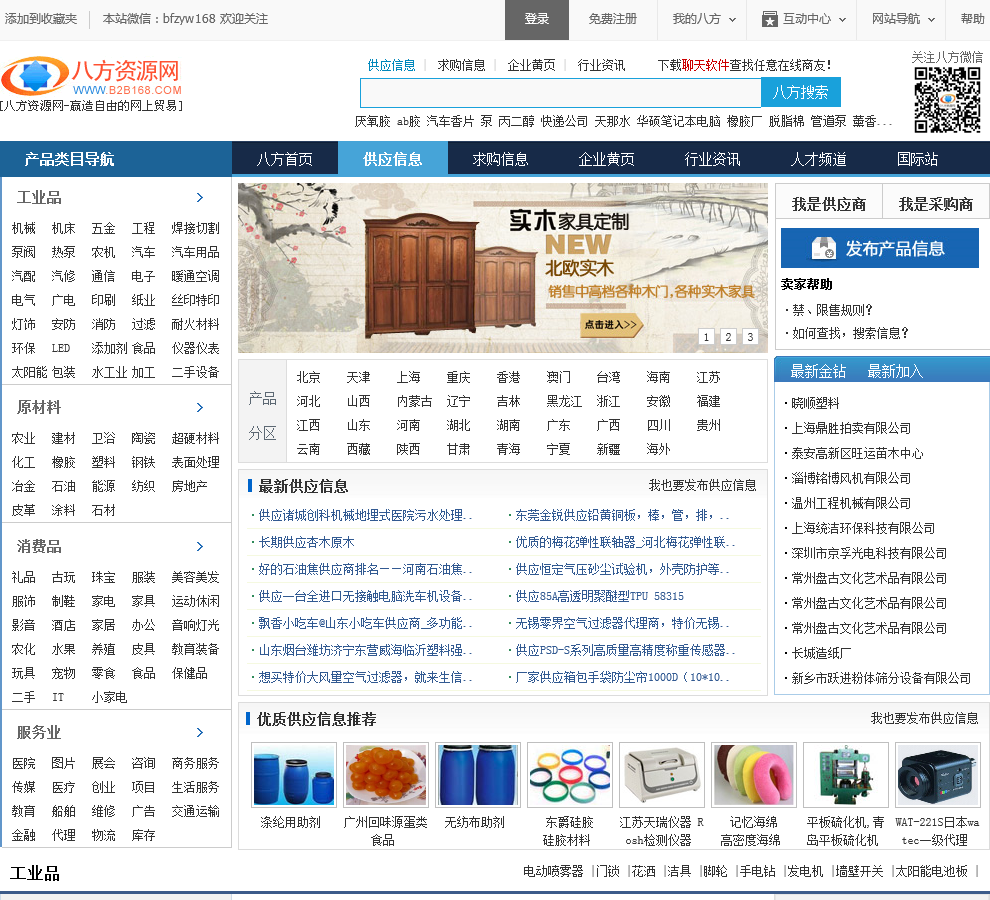
Task: Open WAT-221S camera product thumbnail
Action: click(937, 775)
